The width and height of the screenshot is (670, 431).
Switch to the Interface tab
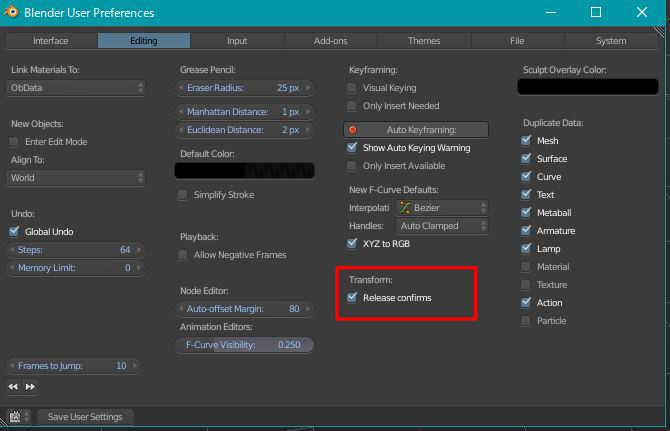pos(51,41)
